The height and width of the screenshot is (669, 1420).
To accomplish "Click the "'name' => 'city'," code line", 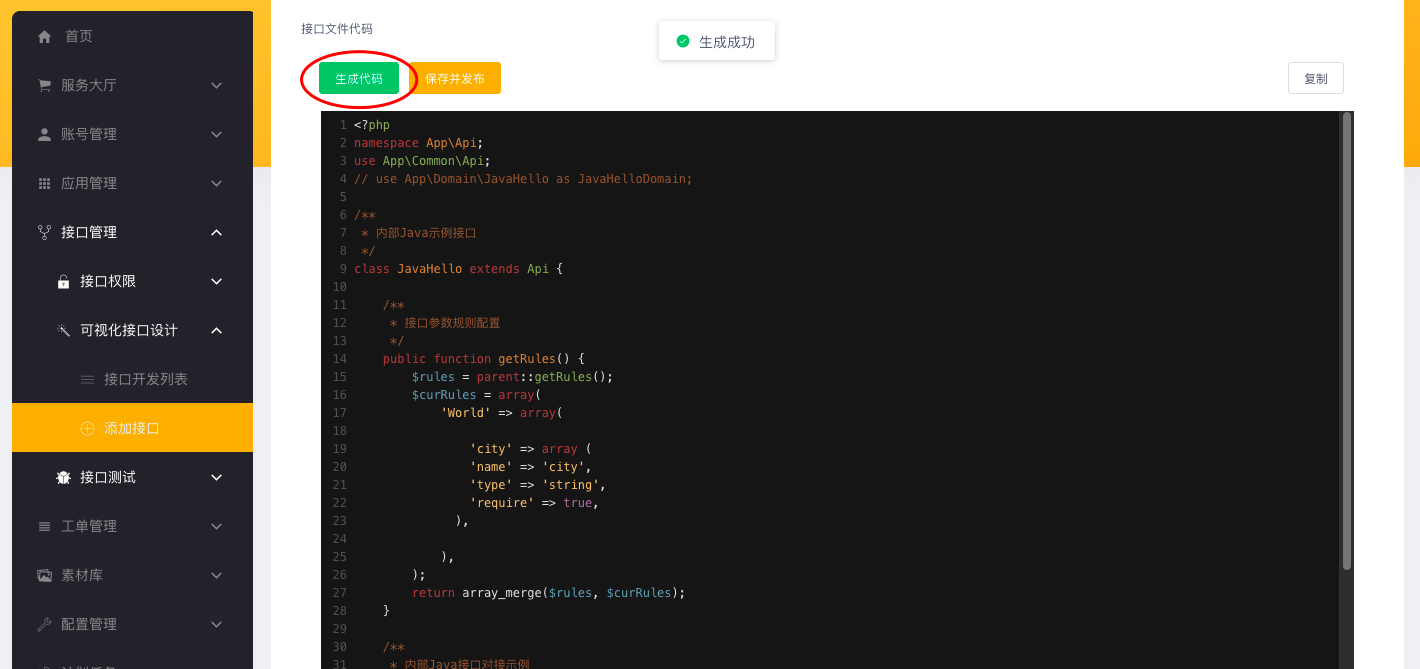I will coord(531,467).
